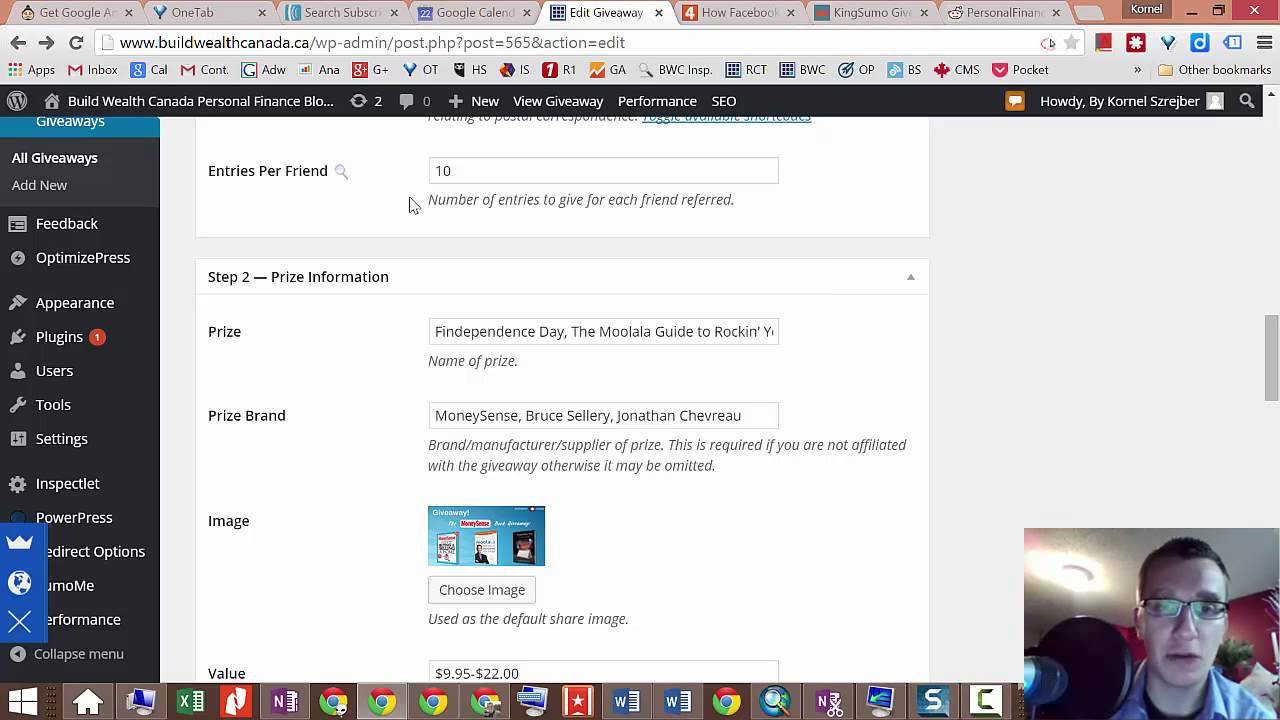This screenshot has height=720, width=1280.
Task: Open the Snagit icon in taskbar
Action: (x=933, y=702)
